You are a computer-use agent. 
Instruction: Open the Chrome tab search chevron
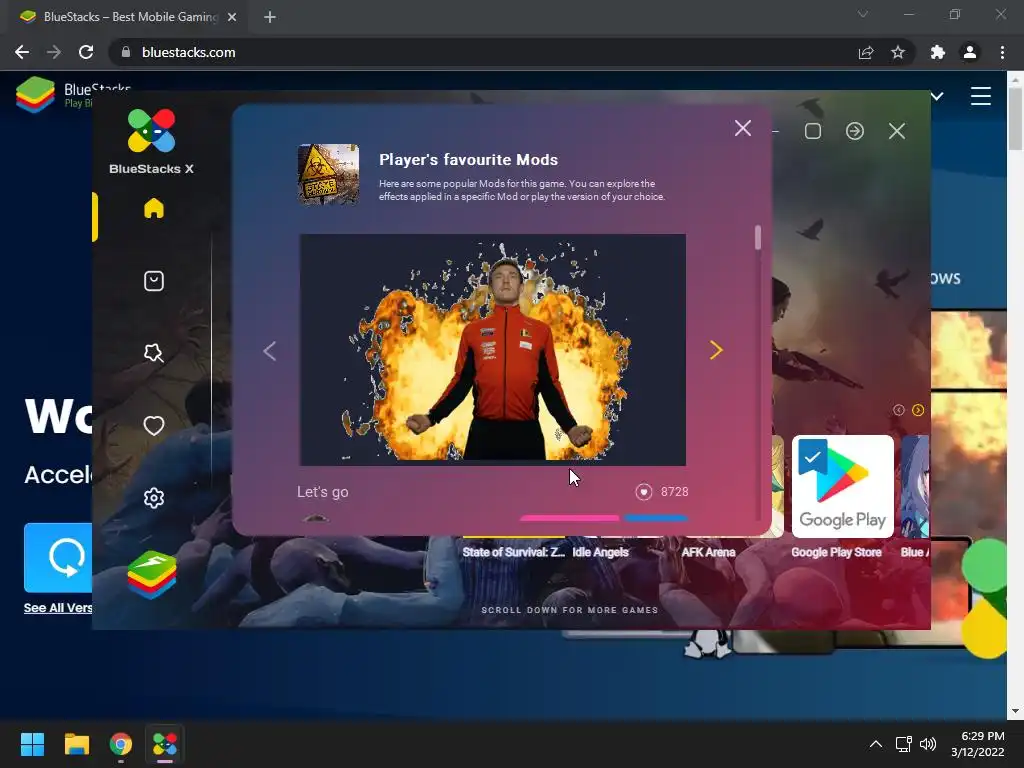[863, 14]
